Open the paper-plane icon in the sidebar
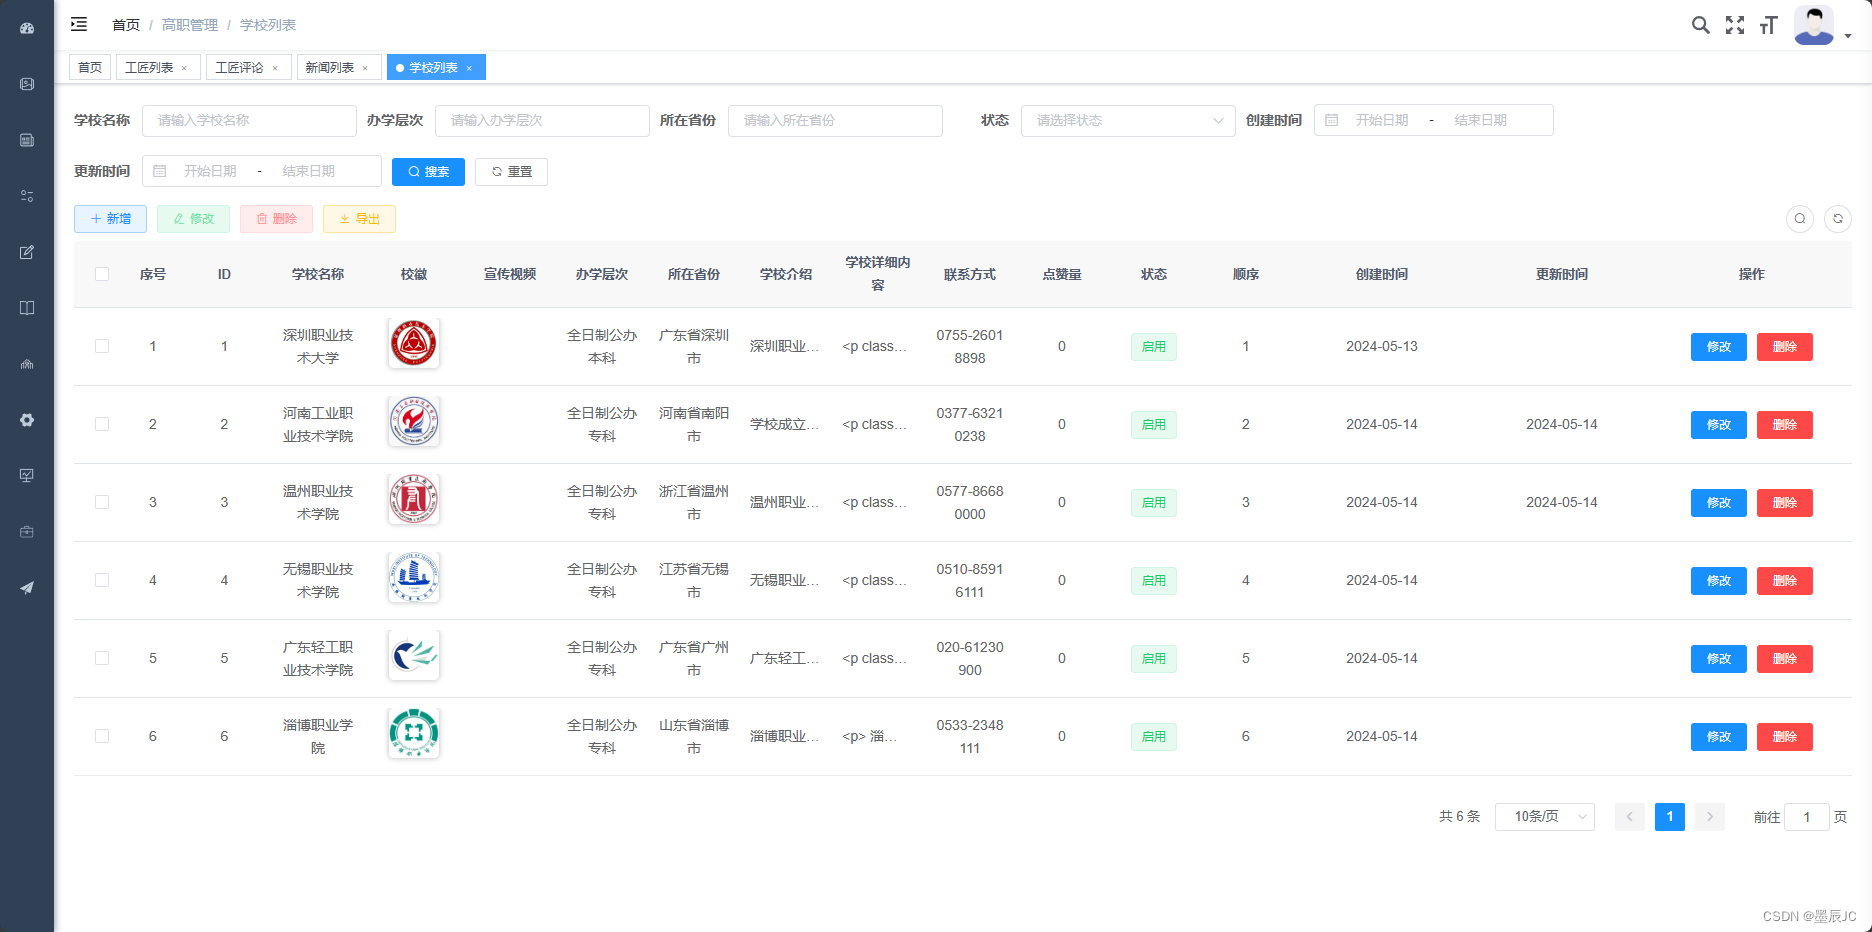The image size is (1872, 932). 27,588
